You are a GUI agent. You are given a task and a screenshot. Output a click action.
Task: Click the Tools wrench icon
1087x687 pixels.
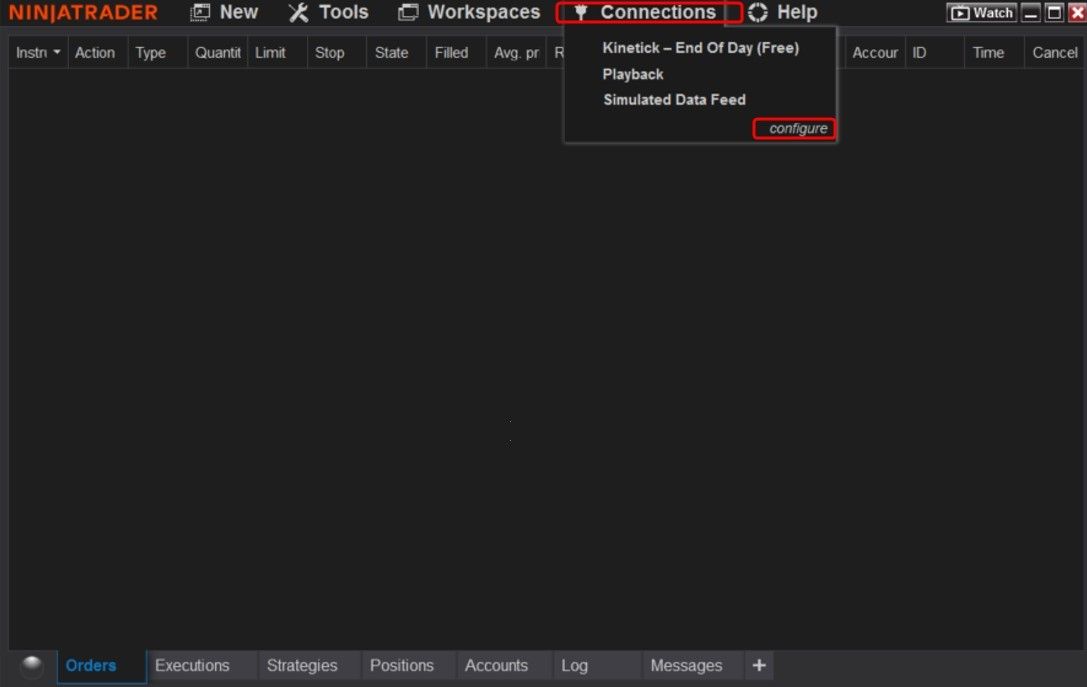(x=299, y=12)
